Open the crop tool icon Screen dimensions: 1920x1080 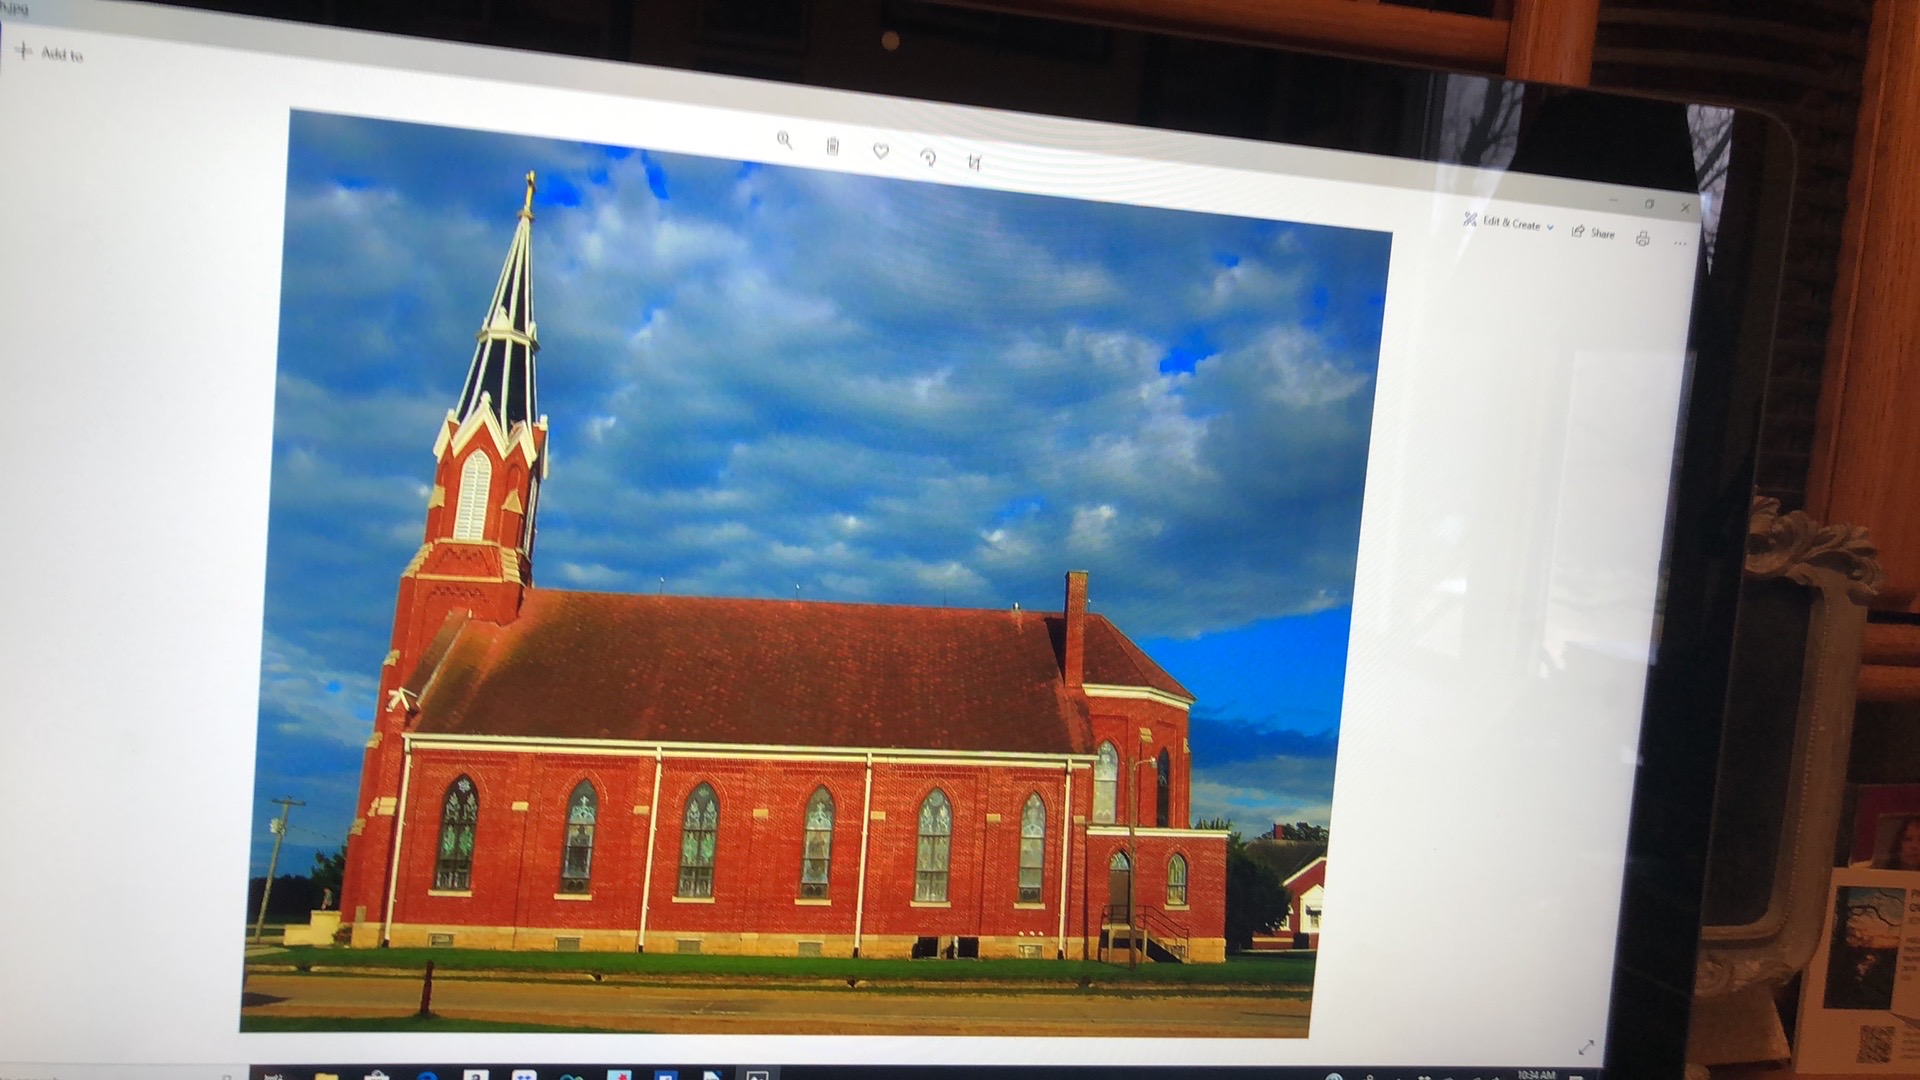coord(975,162)
